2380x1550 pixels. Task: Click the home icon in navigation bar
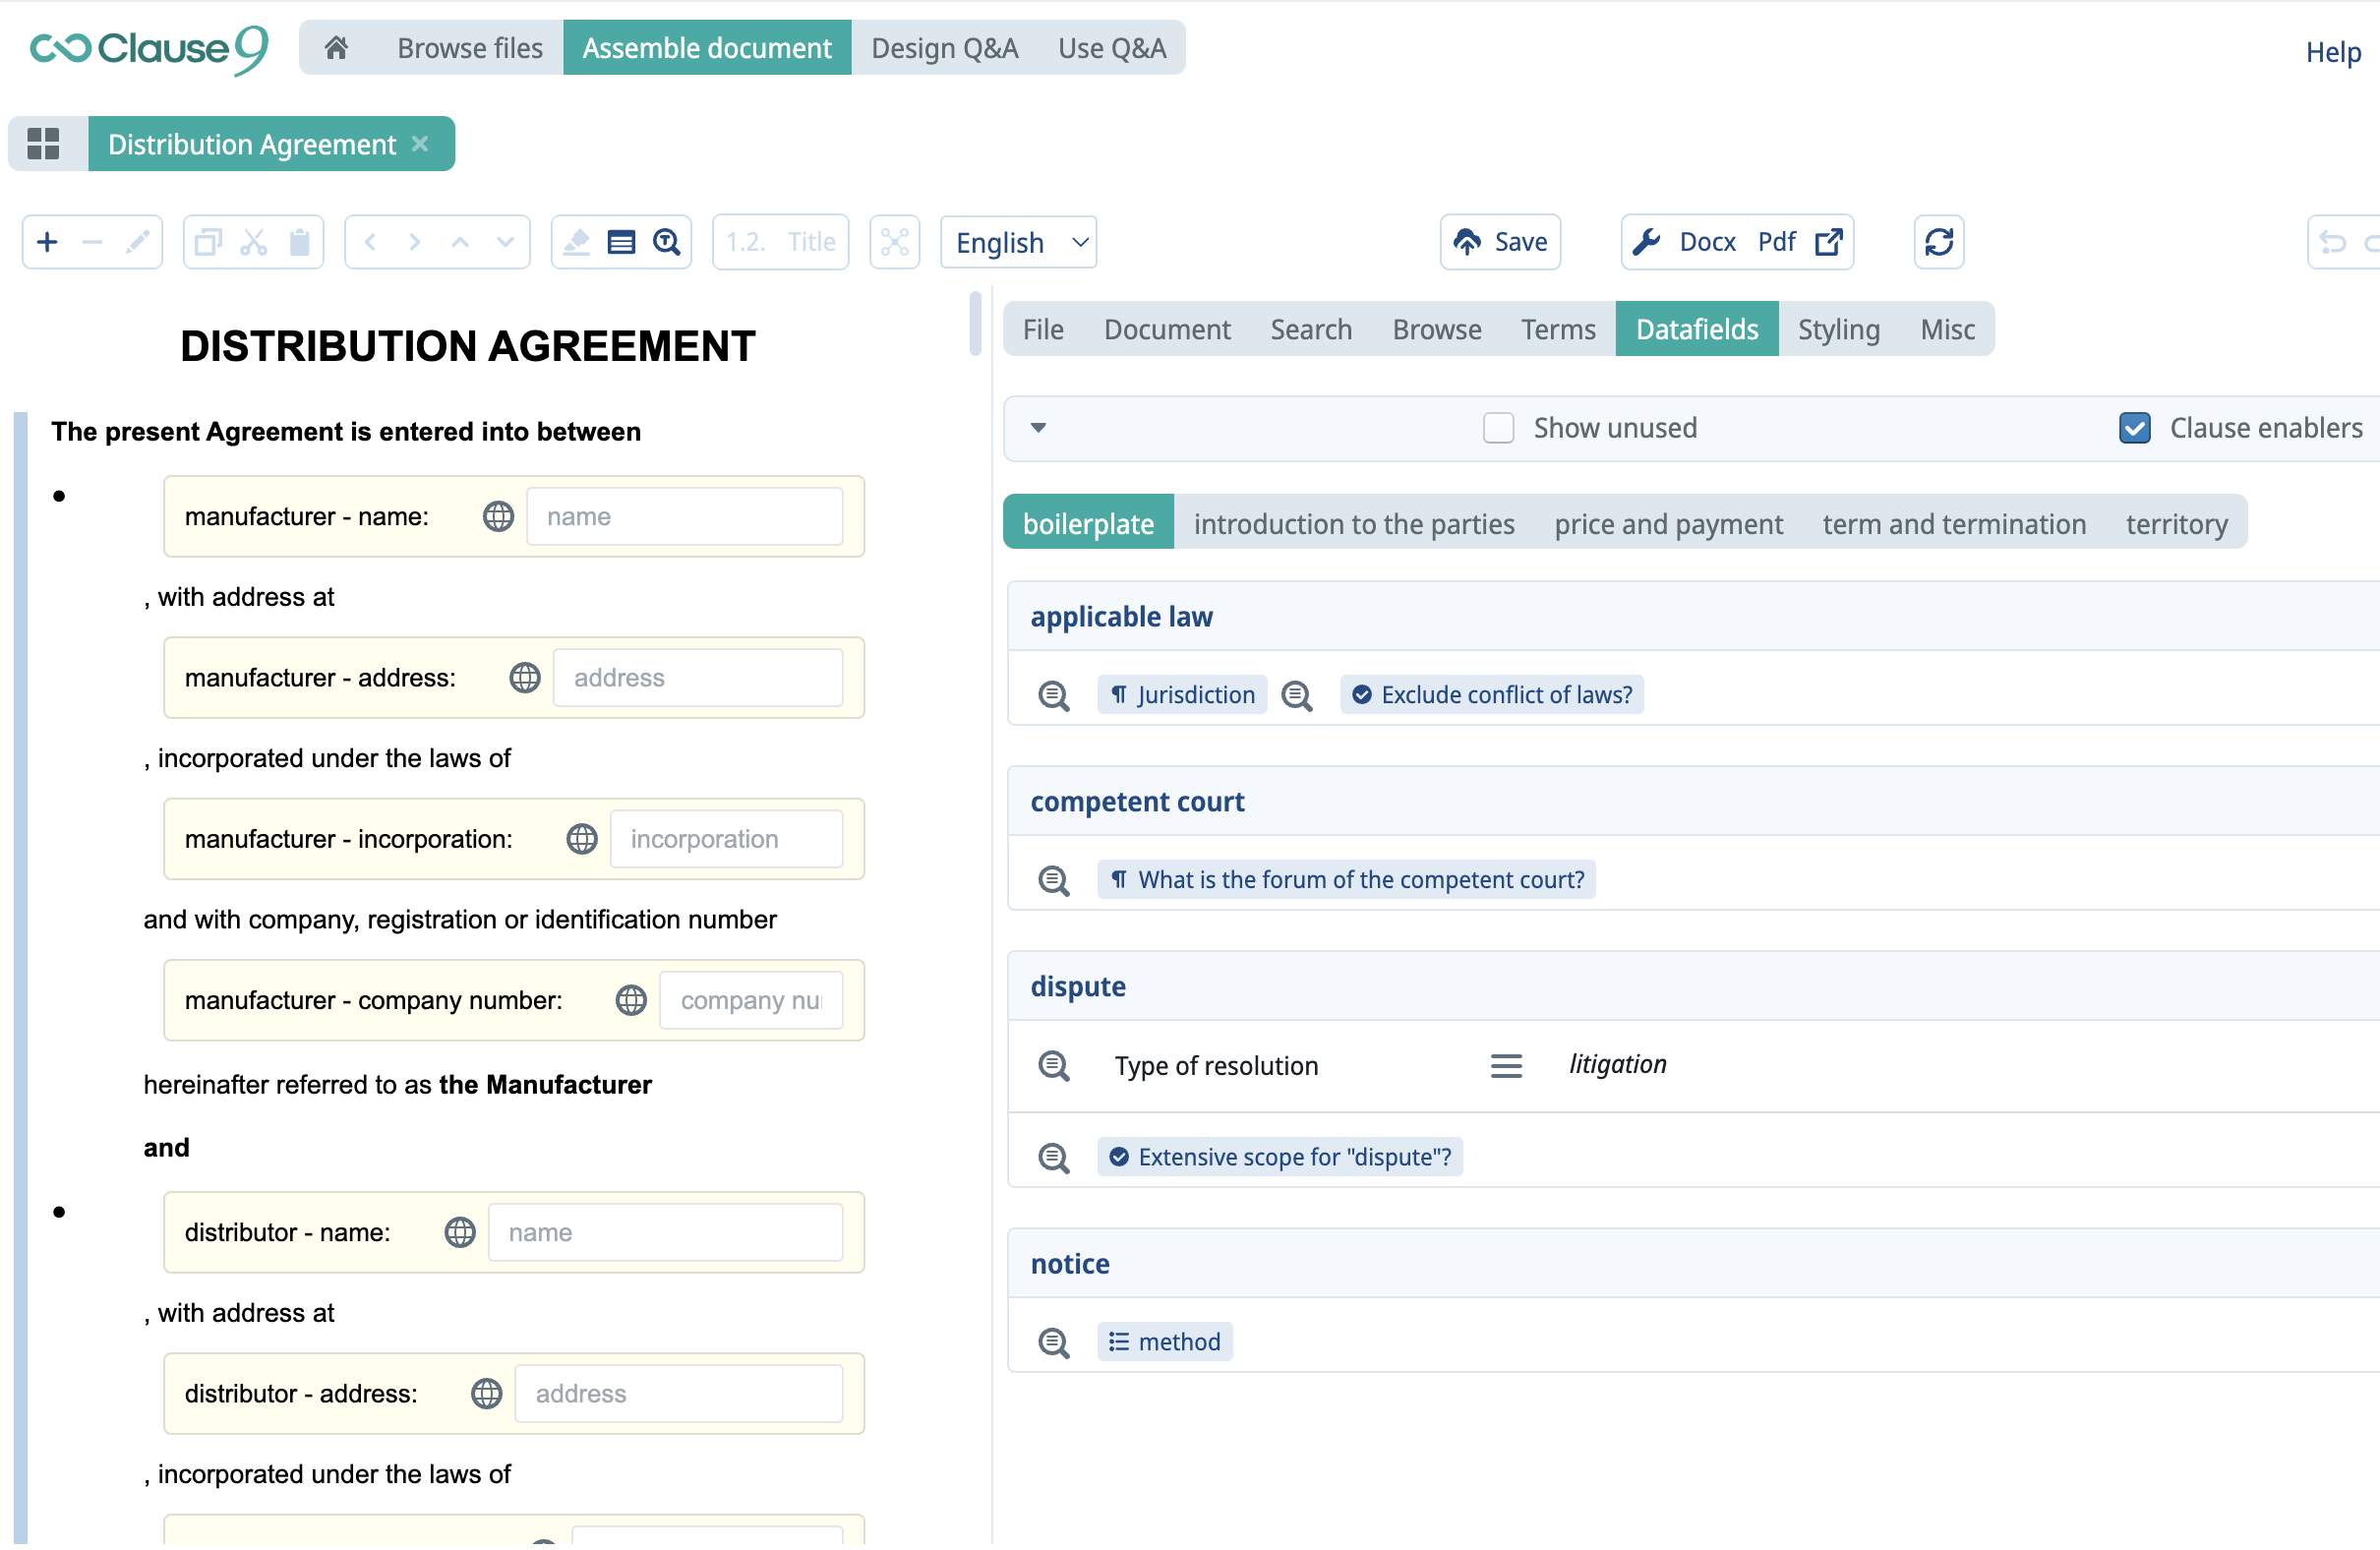(x=336, y=48)
